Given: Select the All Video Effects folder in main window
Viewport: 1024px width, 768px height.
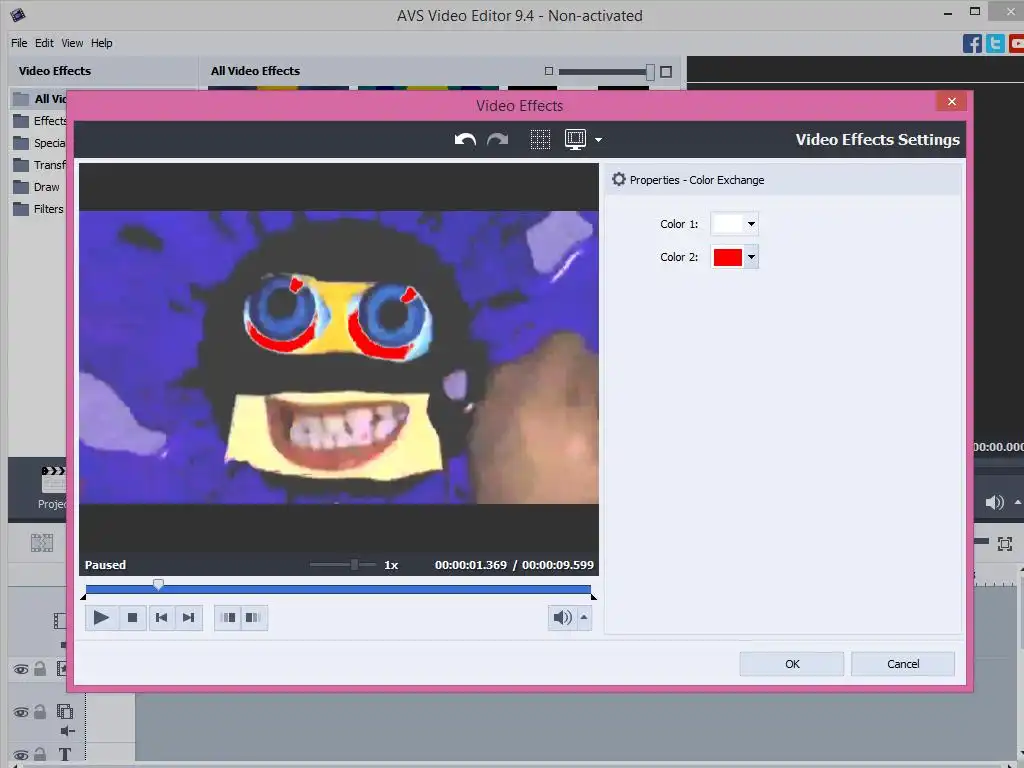Looking at the screenshot, I should tap(39, 99).
